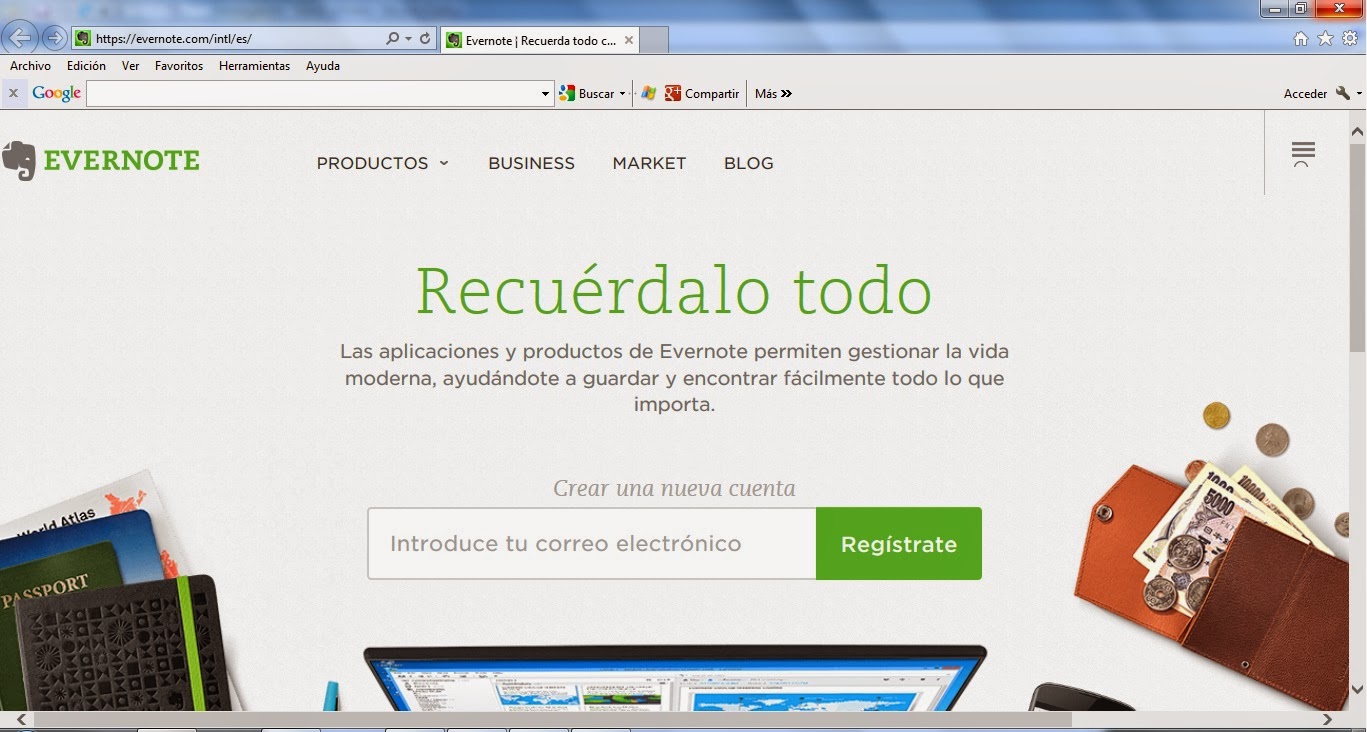
Task: Click the colorful flag icon on Google toolbar
Action: 649,93
